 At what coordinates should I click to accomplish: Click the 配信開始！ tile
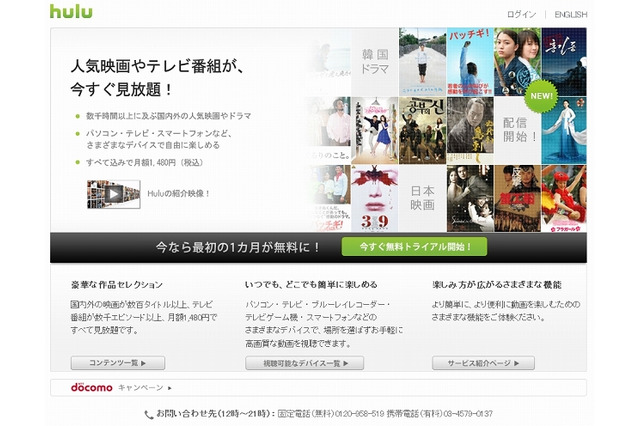point(517,130)
